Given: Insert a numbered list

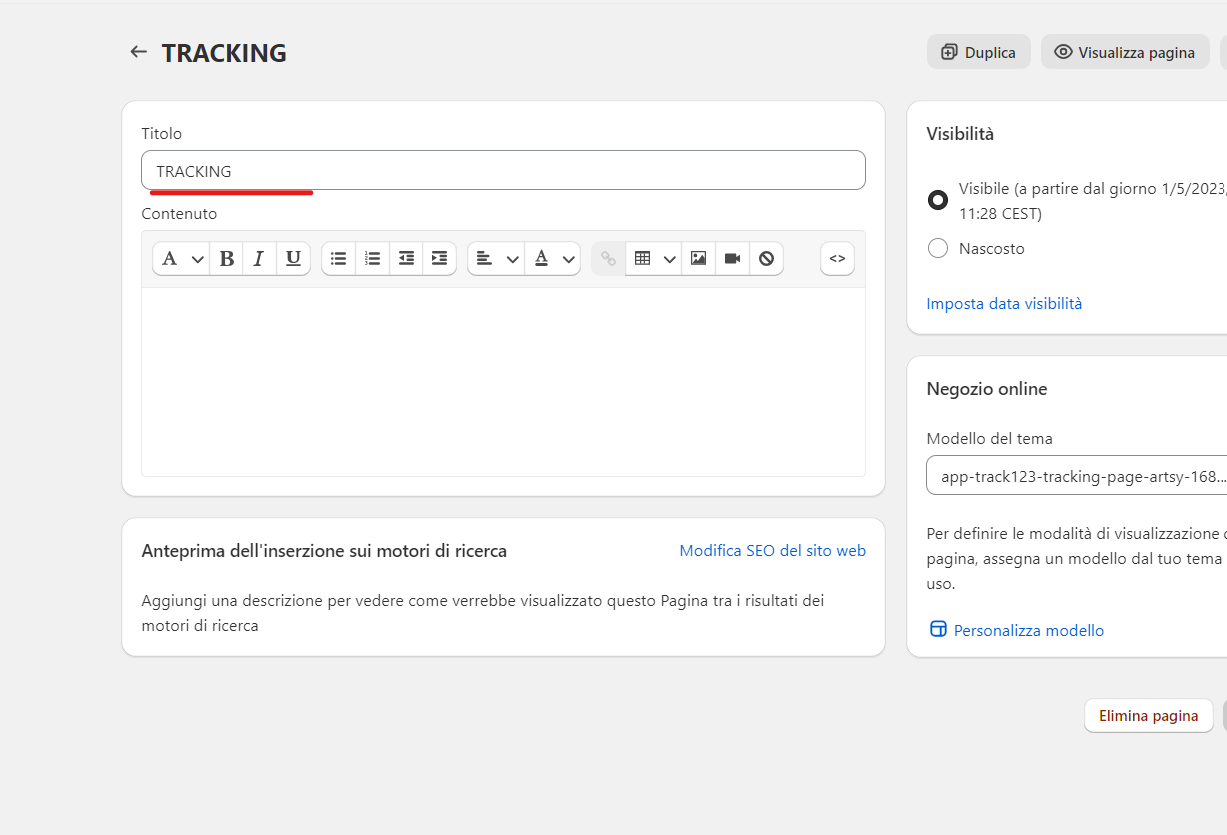Looking at the screenshot, I should point(372,258).
